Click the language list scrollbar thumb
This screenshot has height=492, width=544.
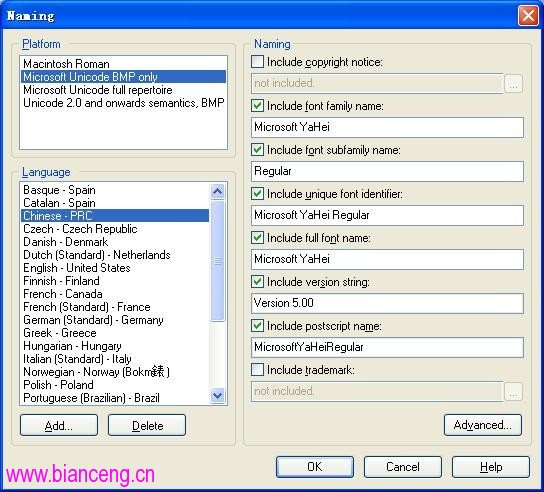pyautogui.click(x=218, y=261)
